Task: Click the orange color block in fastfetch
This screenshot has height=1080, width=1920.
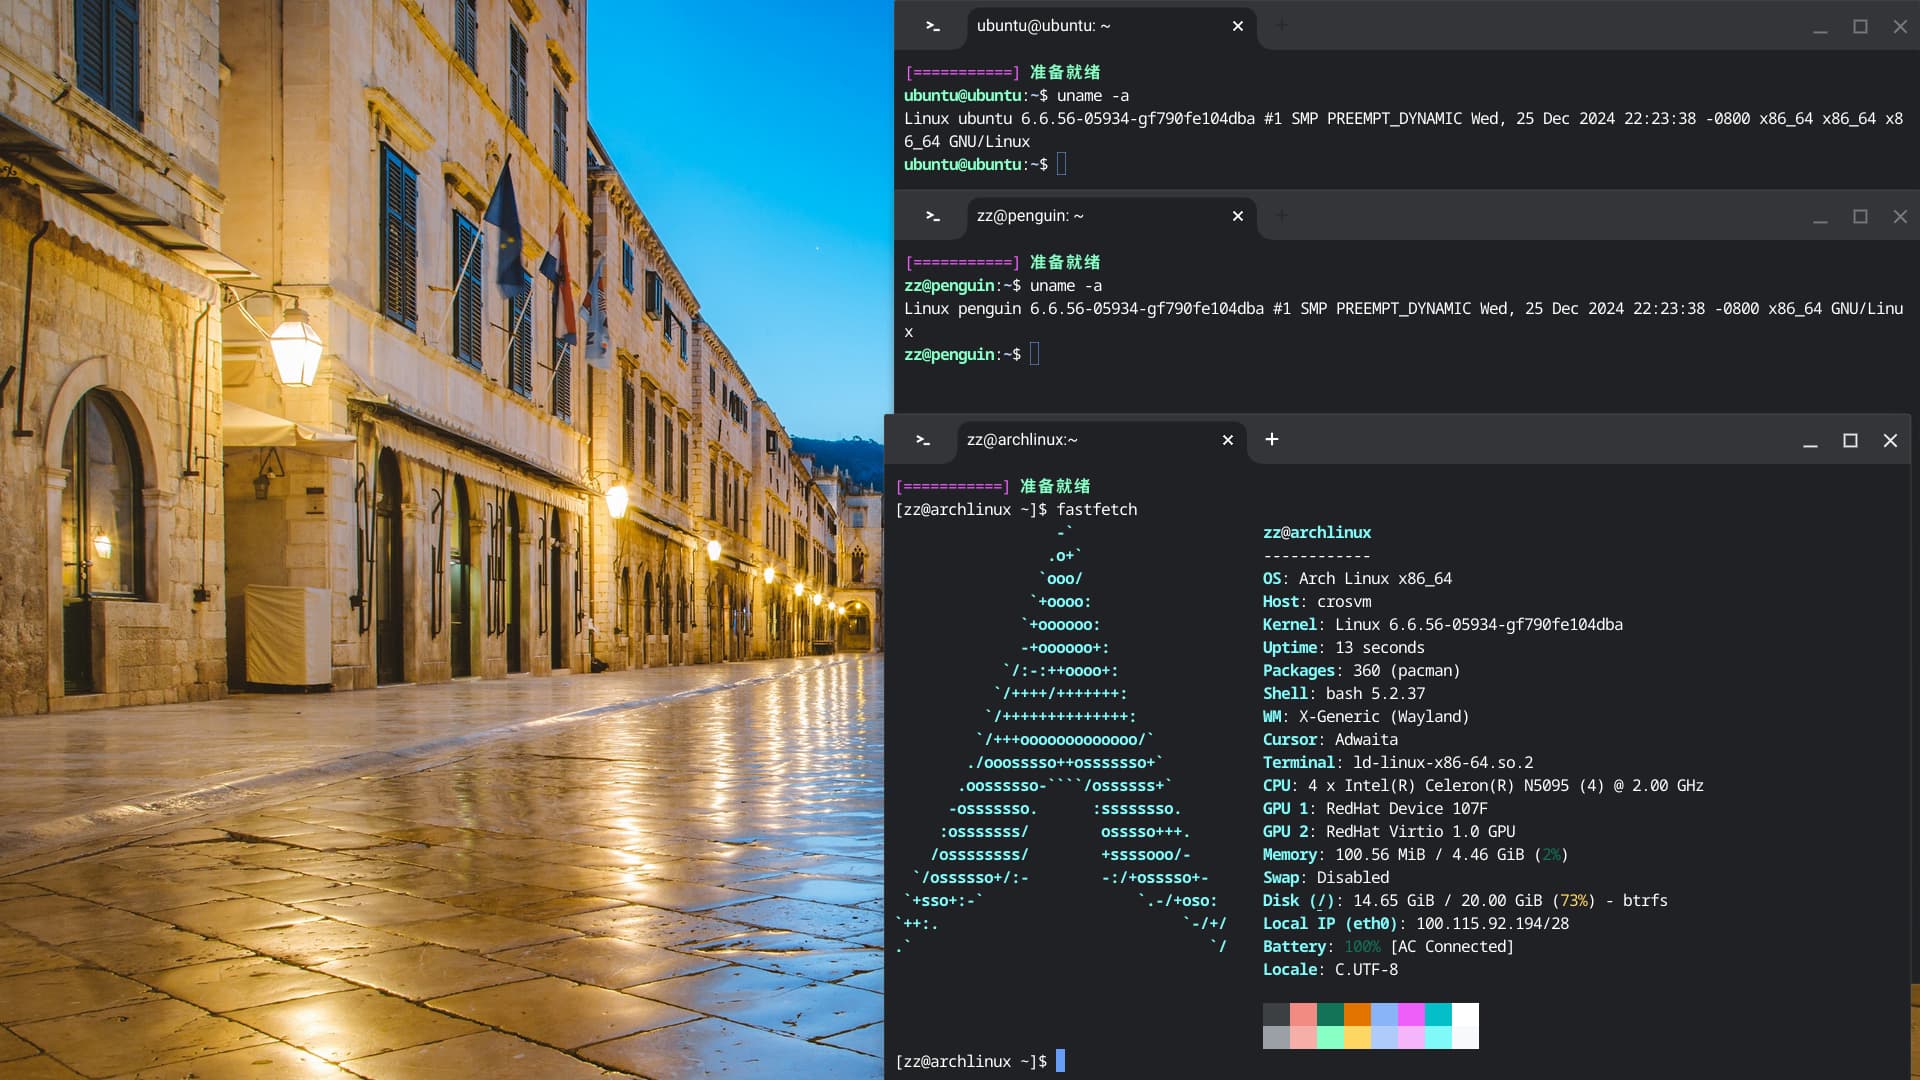Action: point(1357,1015)
